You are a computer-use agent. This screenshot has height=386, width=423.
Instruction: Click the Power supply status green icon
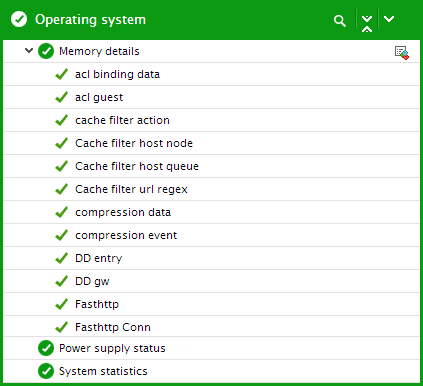pyautogui.click(x=46, y=348)
